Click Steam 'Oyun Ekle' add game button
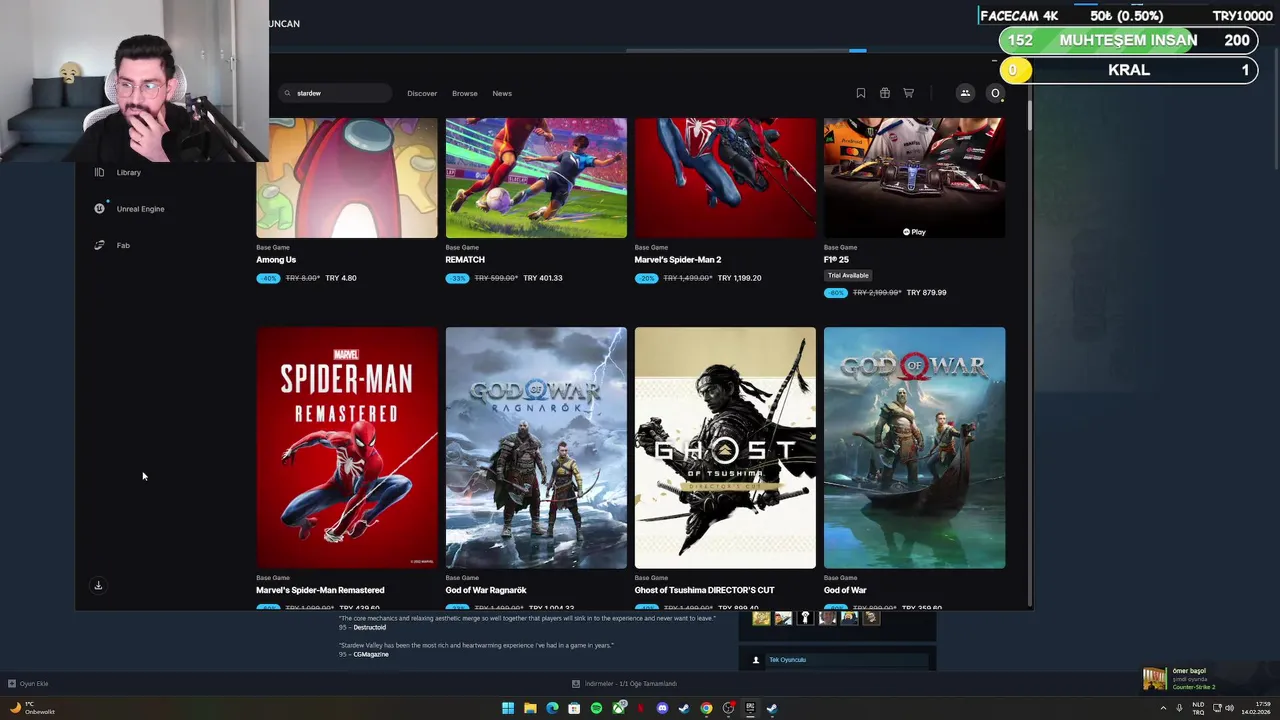Image resolution: width=1280 pixels, height=720 pixels. coord(28,684)
